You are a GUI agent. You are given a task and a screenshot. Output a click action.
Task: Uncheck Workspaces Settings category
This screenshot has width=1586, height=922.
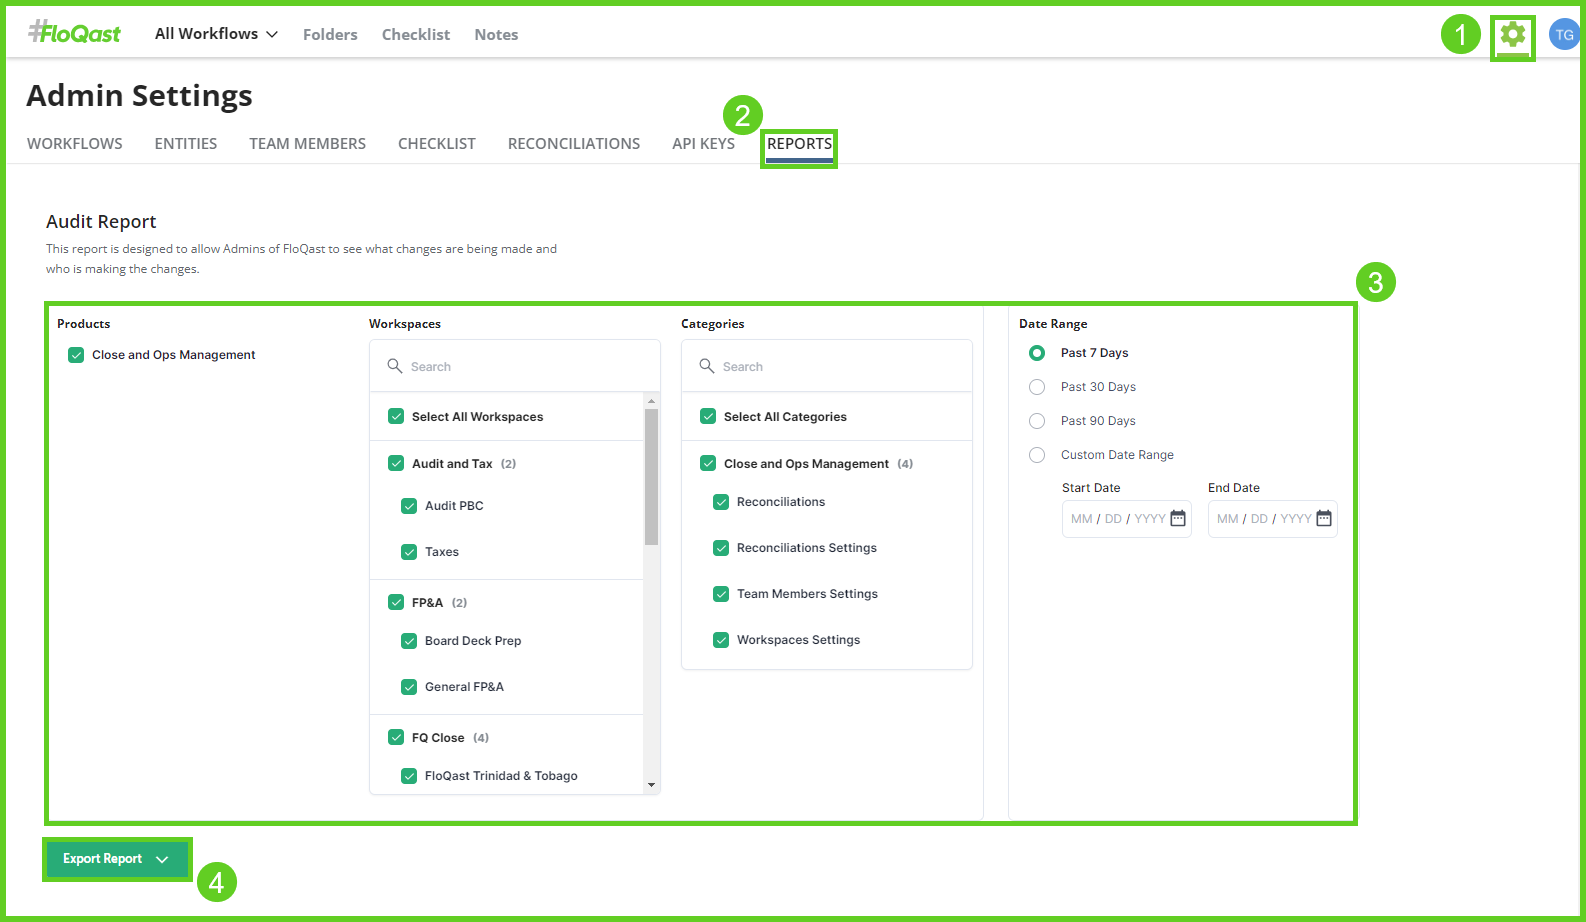point(721,640)
